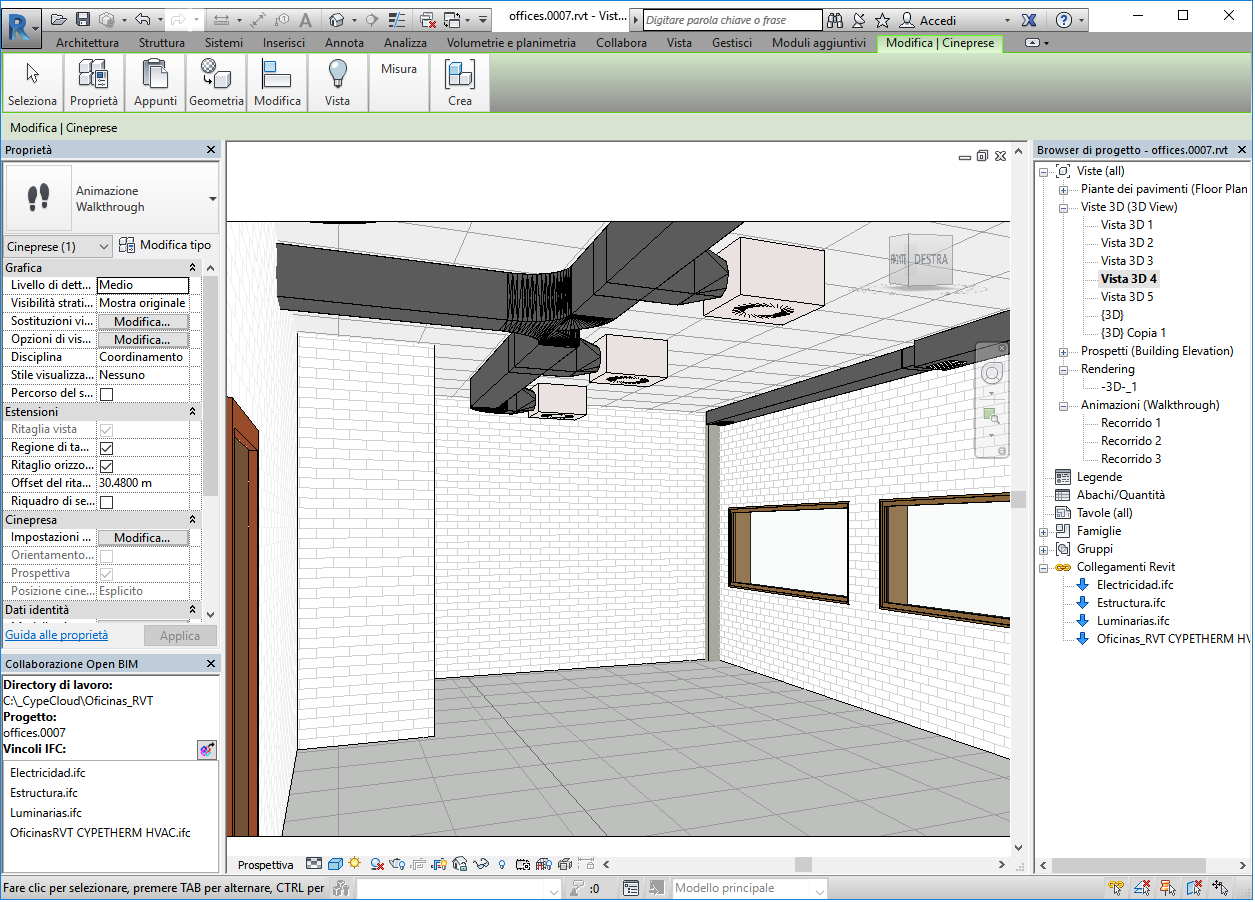1255x902 pixels.
Task: Click the default 3D view house icon
Action: click(x=337, y=20)
